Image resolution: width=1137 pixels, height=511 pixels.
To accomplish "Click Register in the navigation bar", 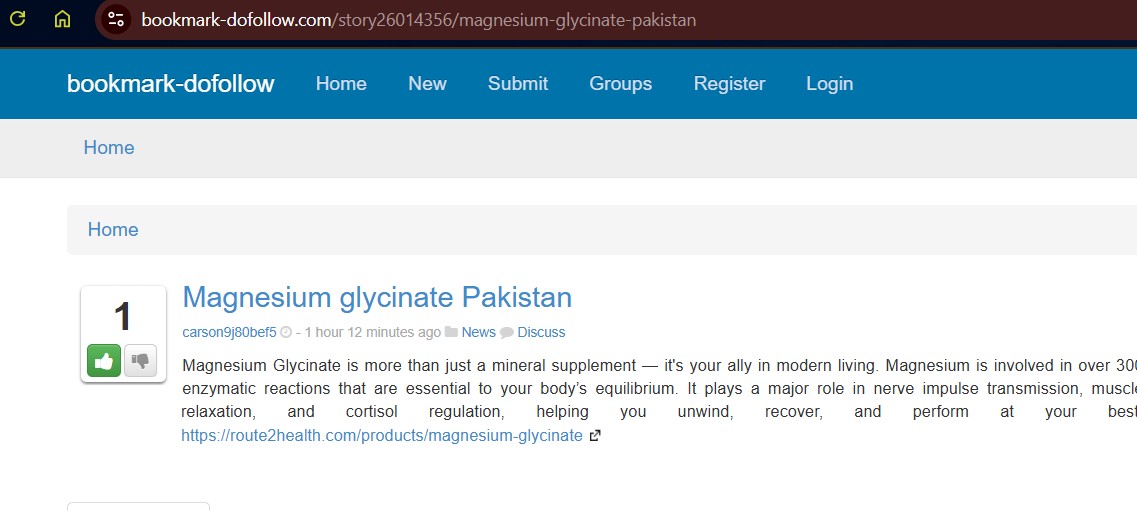I will tap(729, 84).
